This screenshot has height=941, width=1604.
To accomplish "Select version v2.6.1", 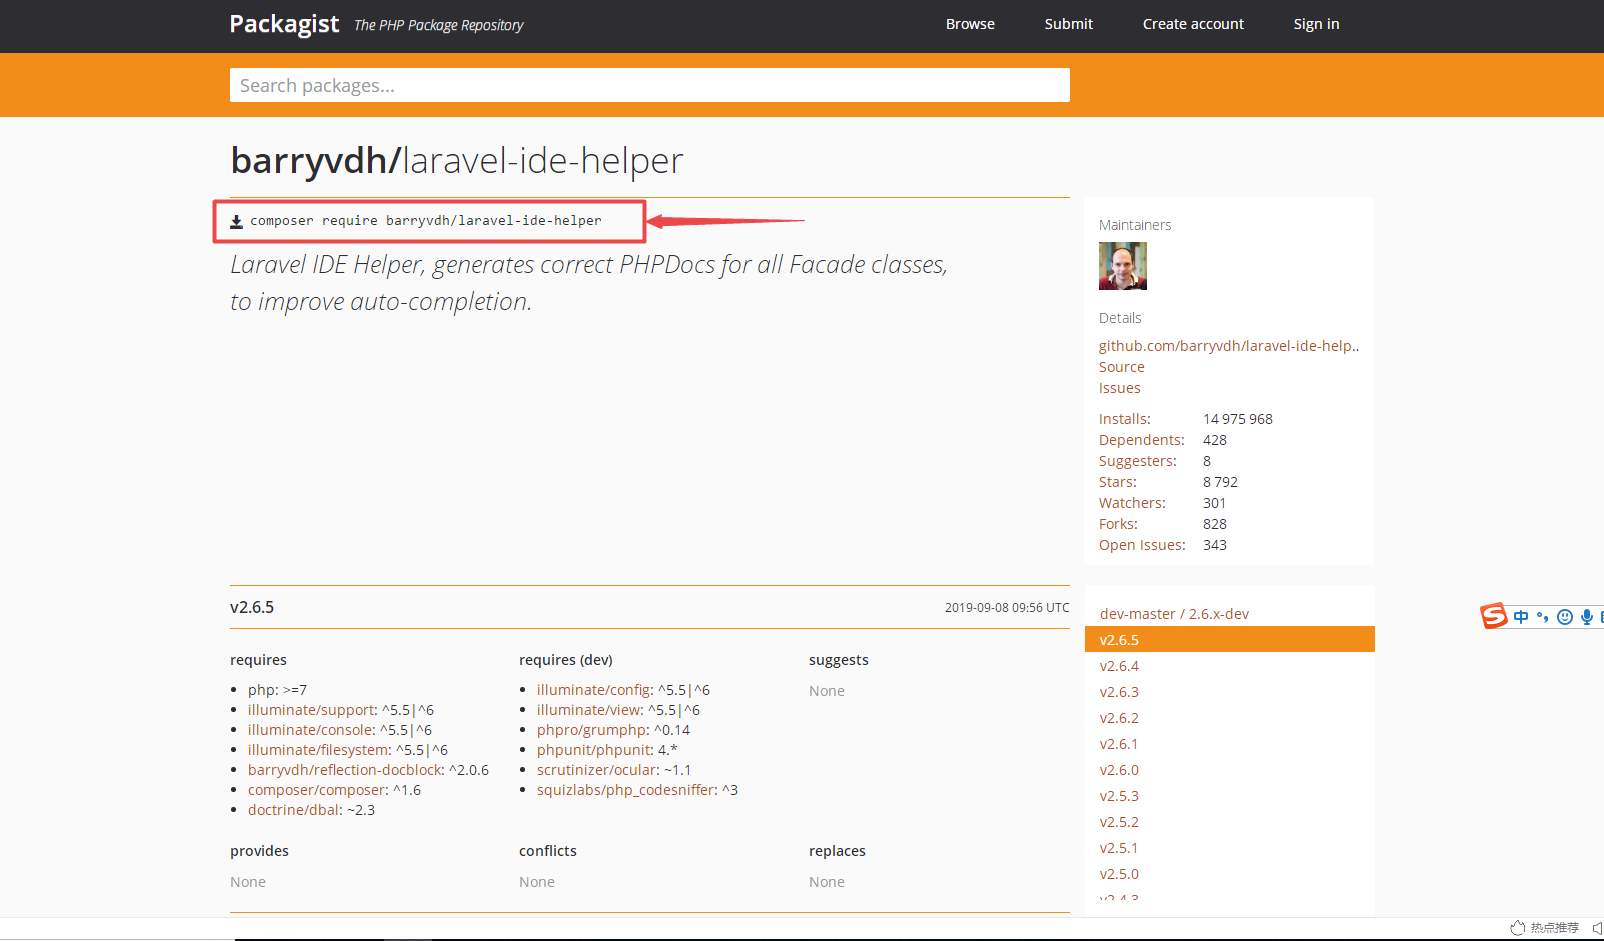I will click(1119, 744).
